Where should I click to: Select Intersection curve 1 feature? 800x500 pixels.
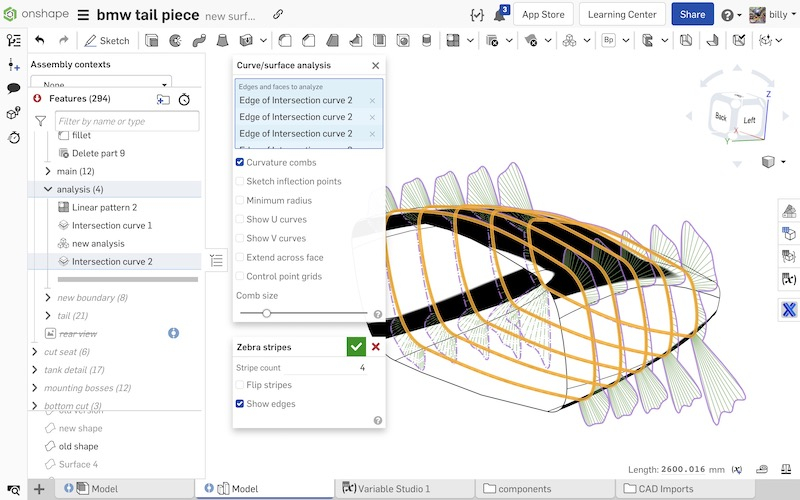tap(112, 226)
